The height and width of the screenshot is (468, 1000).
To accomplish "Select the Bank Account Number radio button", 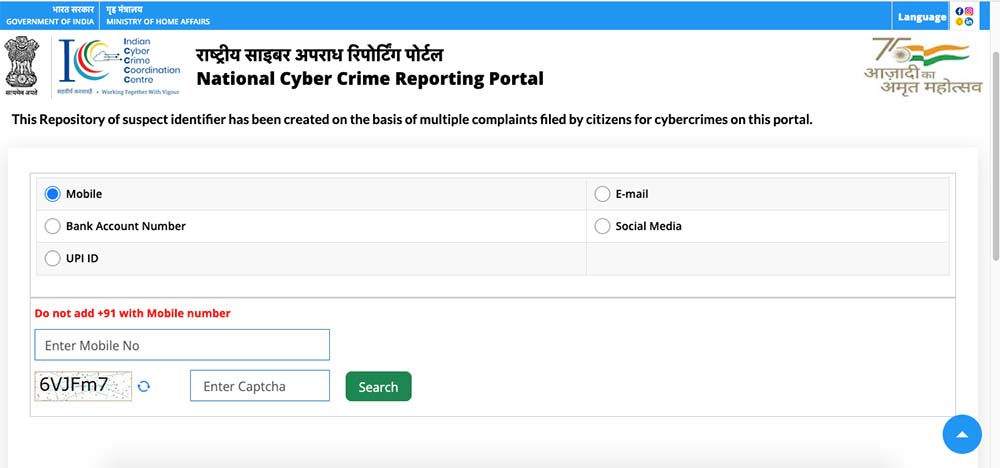I will click(x=52, y=226).
